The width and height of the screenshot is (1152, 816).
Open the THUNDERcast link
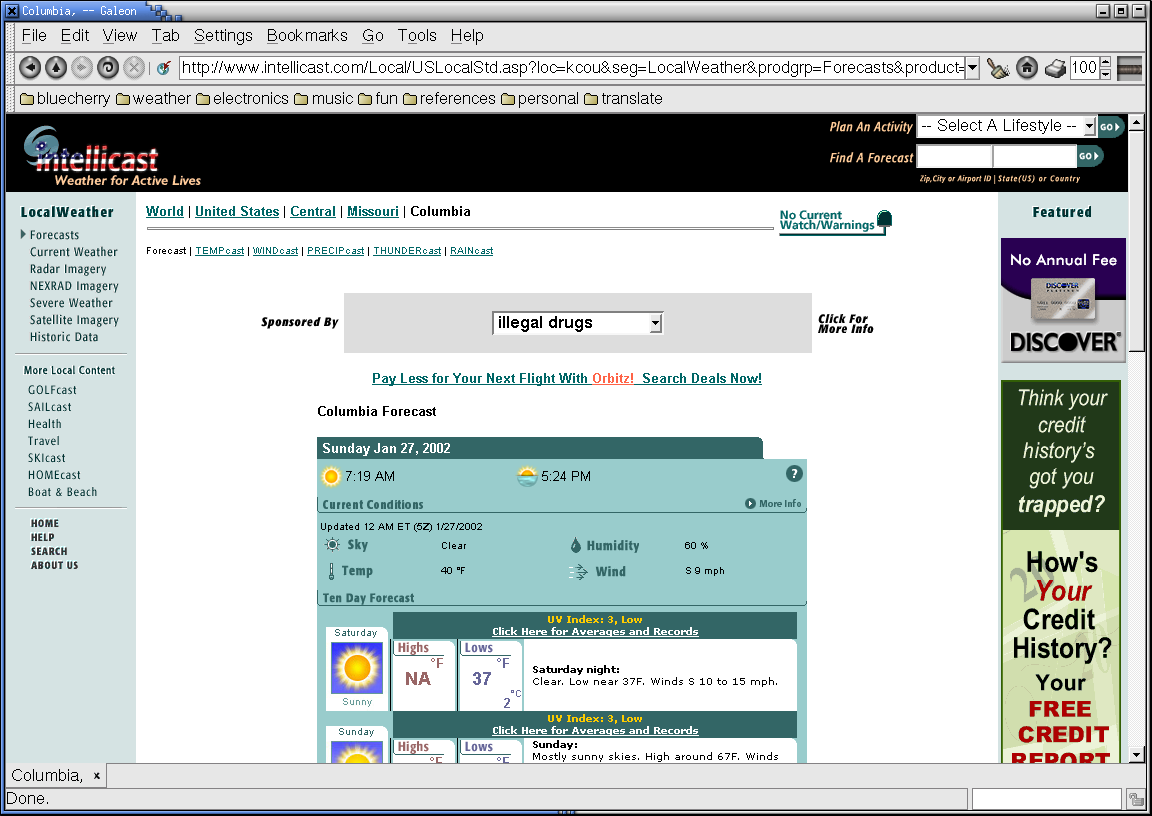click(x=407, y=250)
